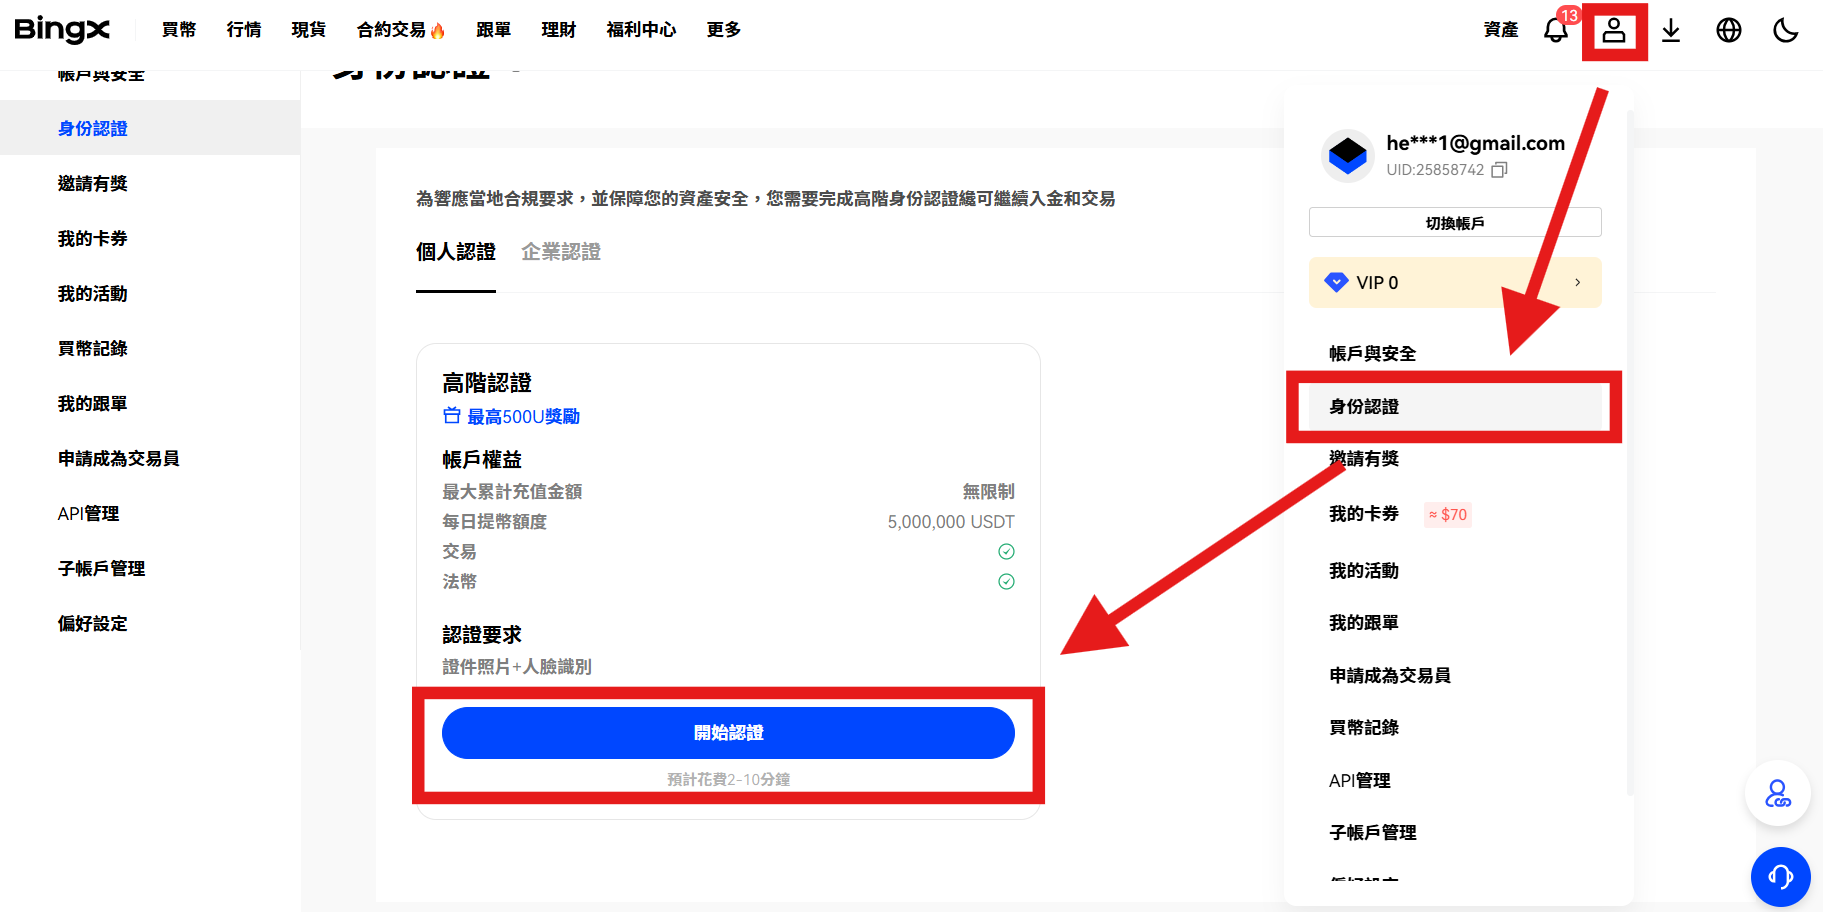The width and height of the screenshot is (1823, 912).
Task: Select the 個人認證 tab
Action: [455, 252]
